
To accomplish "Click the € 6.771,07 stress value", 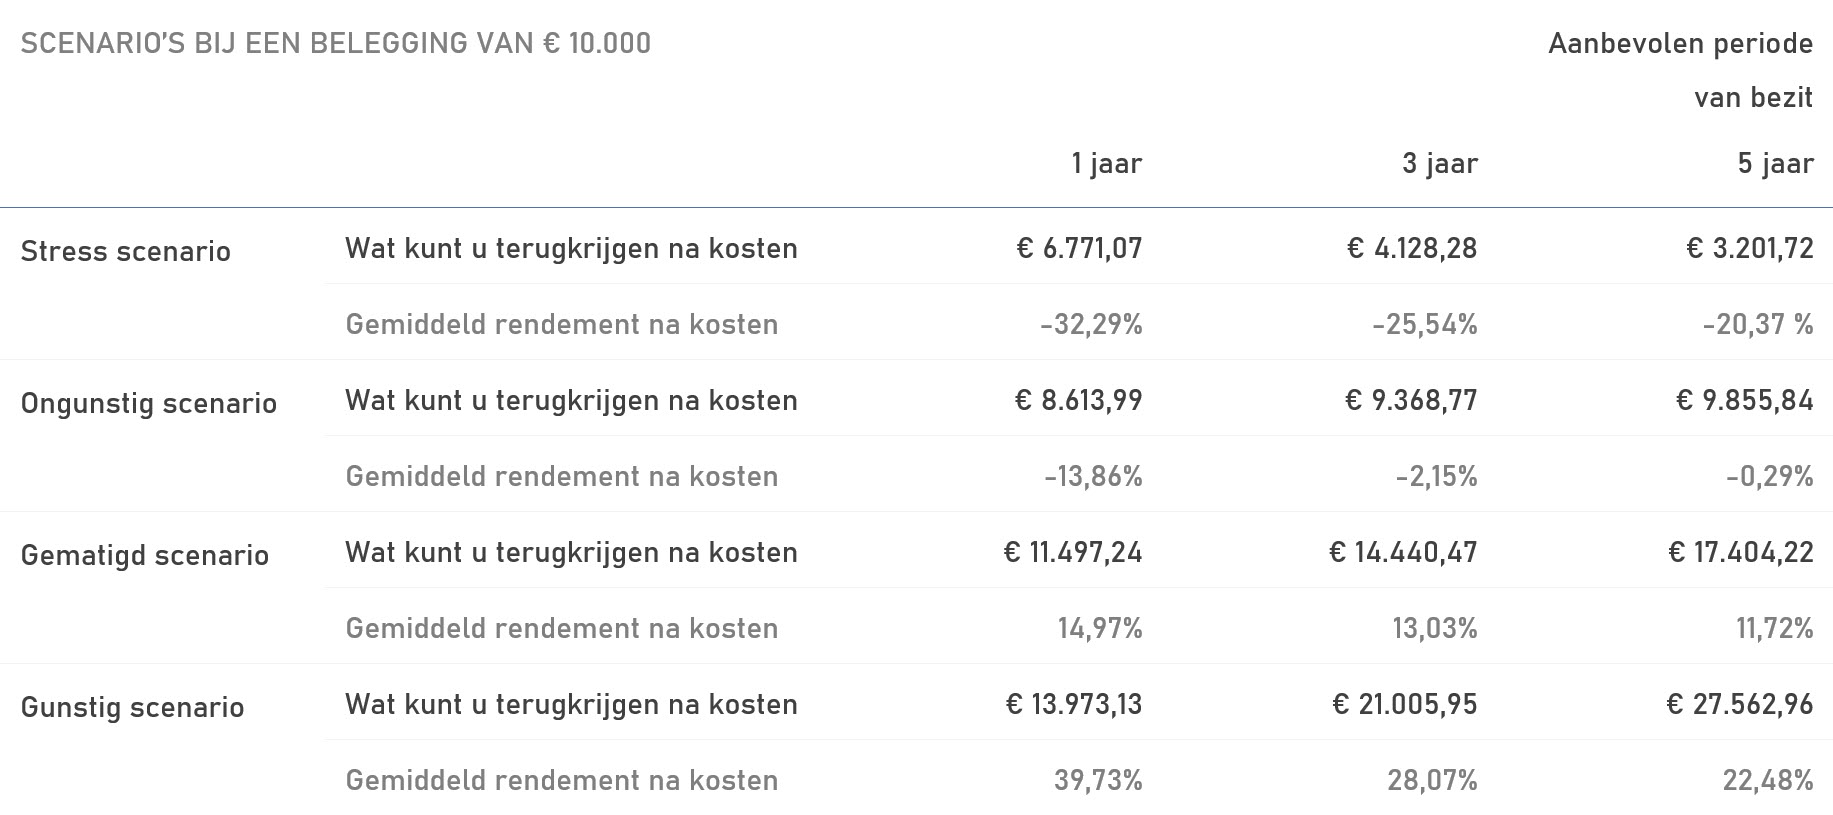I will [1080, 248].
